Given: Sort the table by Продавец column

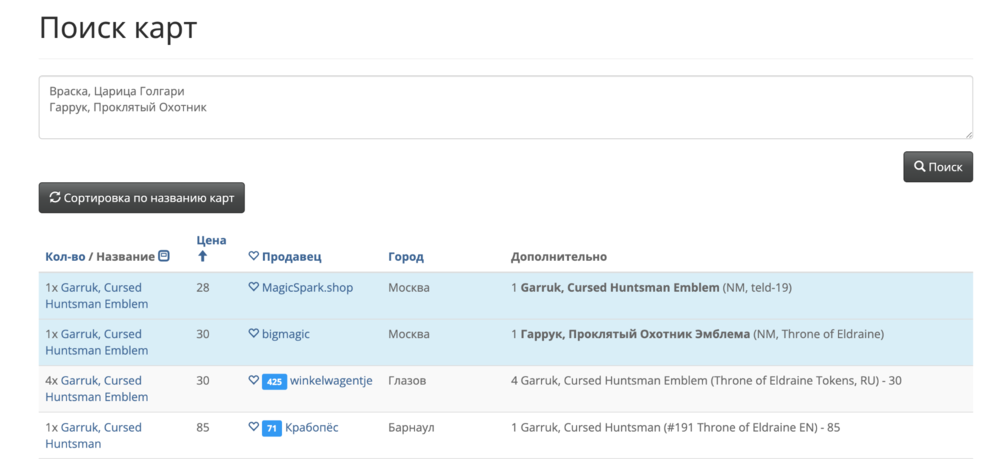Looking at the screenshot, I should [x=291, y=257].
